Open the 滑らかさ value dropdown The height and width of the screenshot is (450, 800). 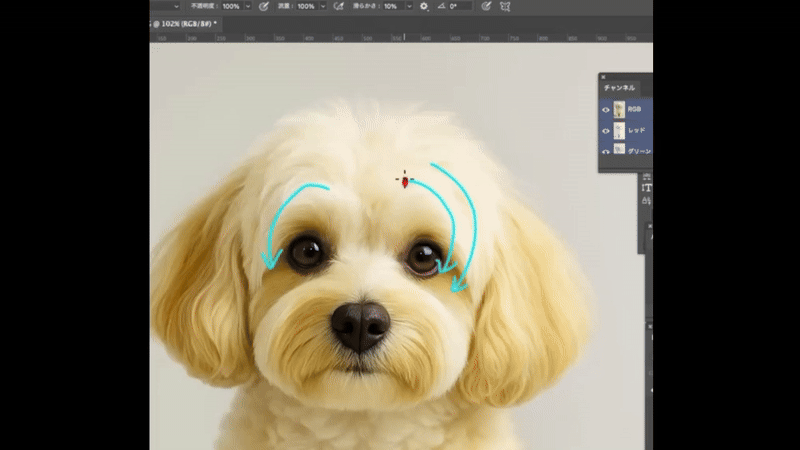pos(408,6)
